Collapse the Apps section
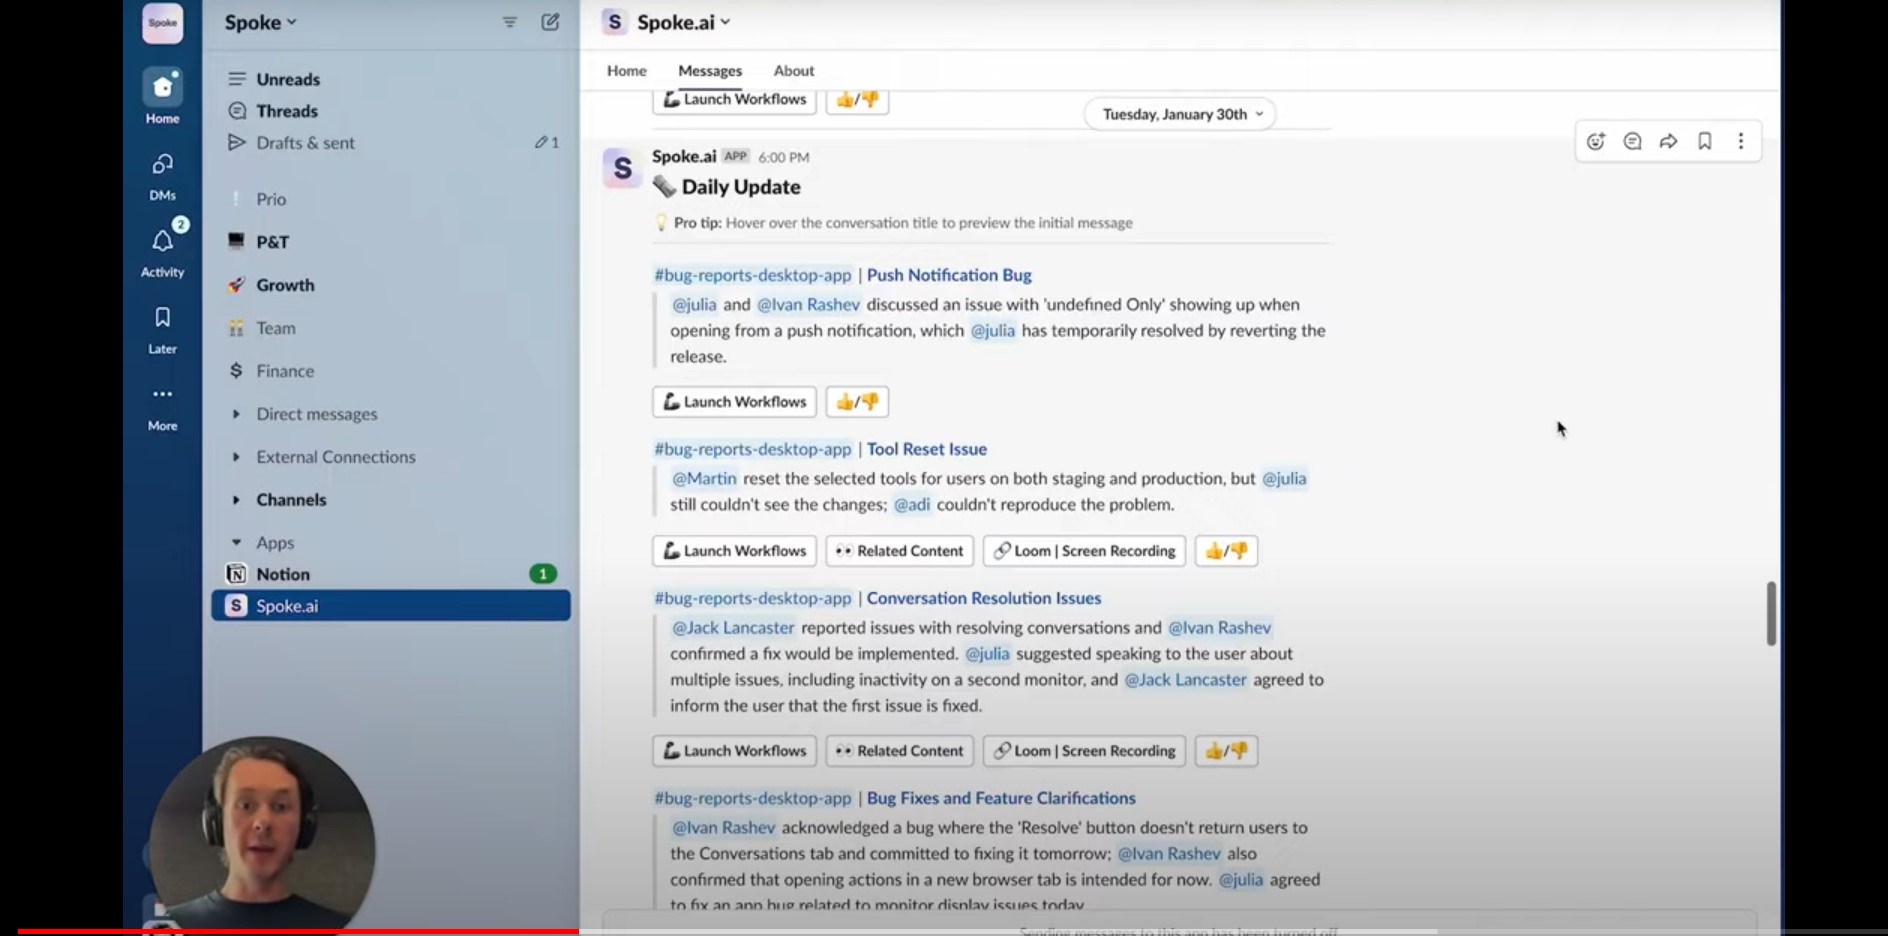 (x=236, y=543)
